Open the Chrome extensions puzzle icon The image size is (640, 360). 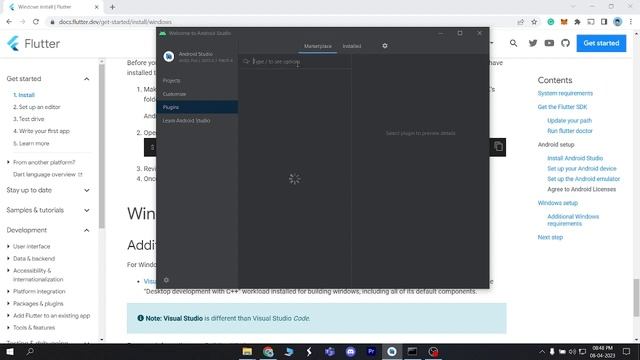(x=577, y=22)
